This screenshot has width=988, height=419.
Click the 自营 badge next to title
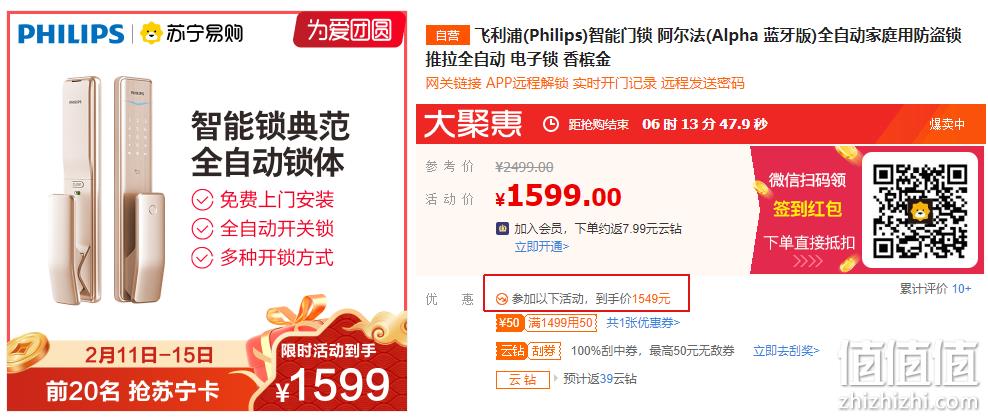[447, 35]
